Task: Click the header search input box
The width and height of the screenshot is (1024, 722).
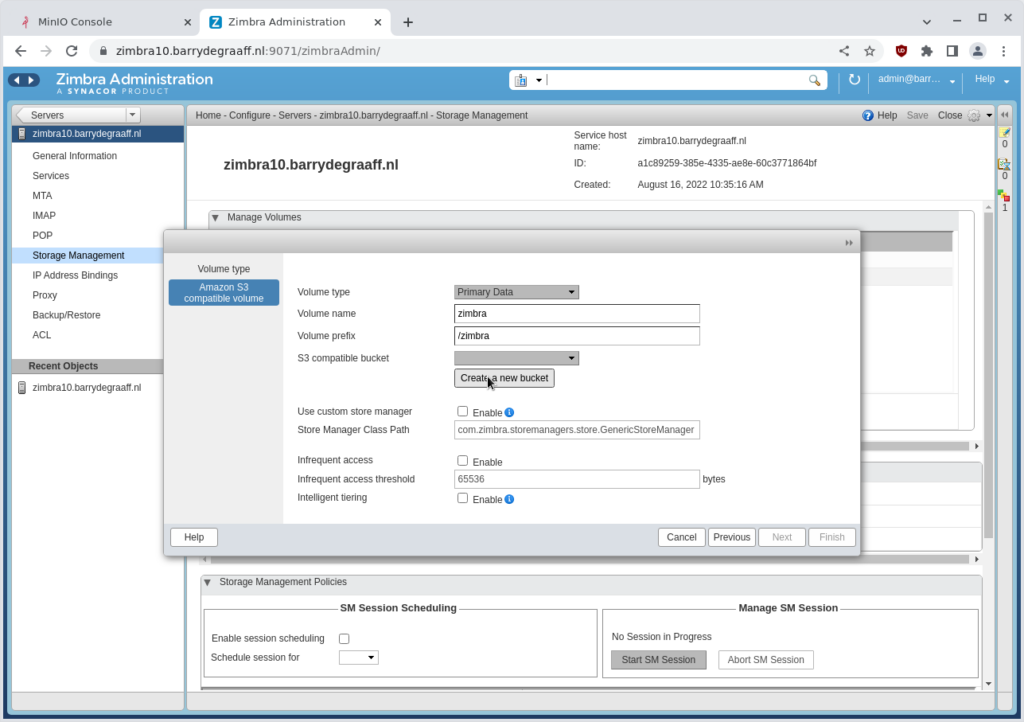Action: [x=676, y=80]
